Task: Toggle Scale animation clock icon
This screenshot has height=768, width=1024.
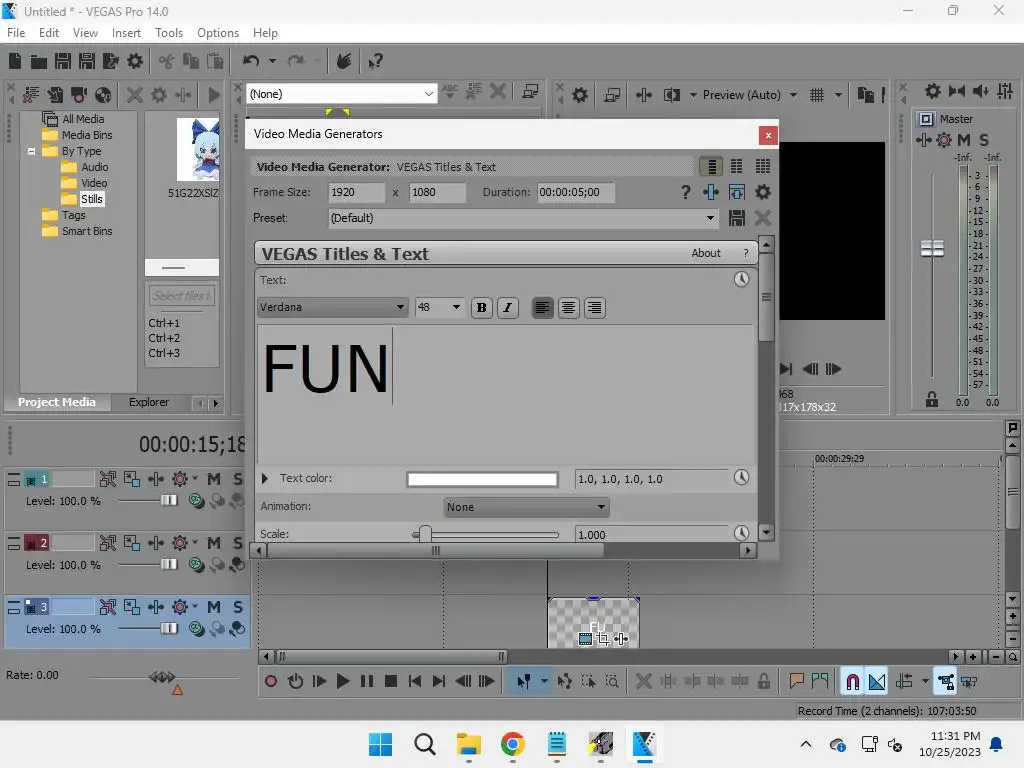Action: [741, 533]
